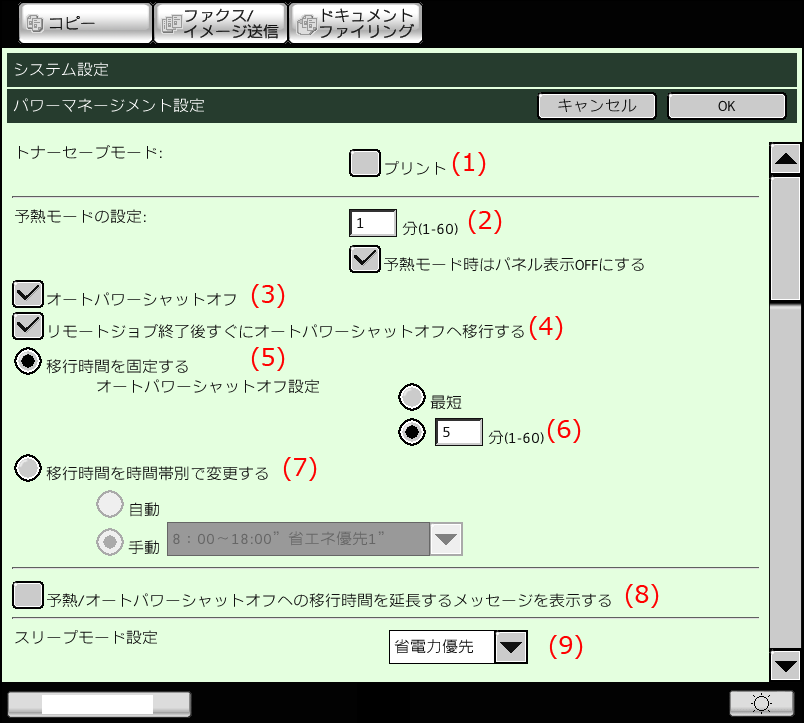Enable toner save mode for プリント
This screenshot has width=804, height=723.
[365, 163]
